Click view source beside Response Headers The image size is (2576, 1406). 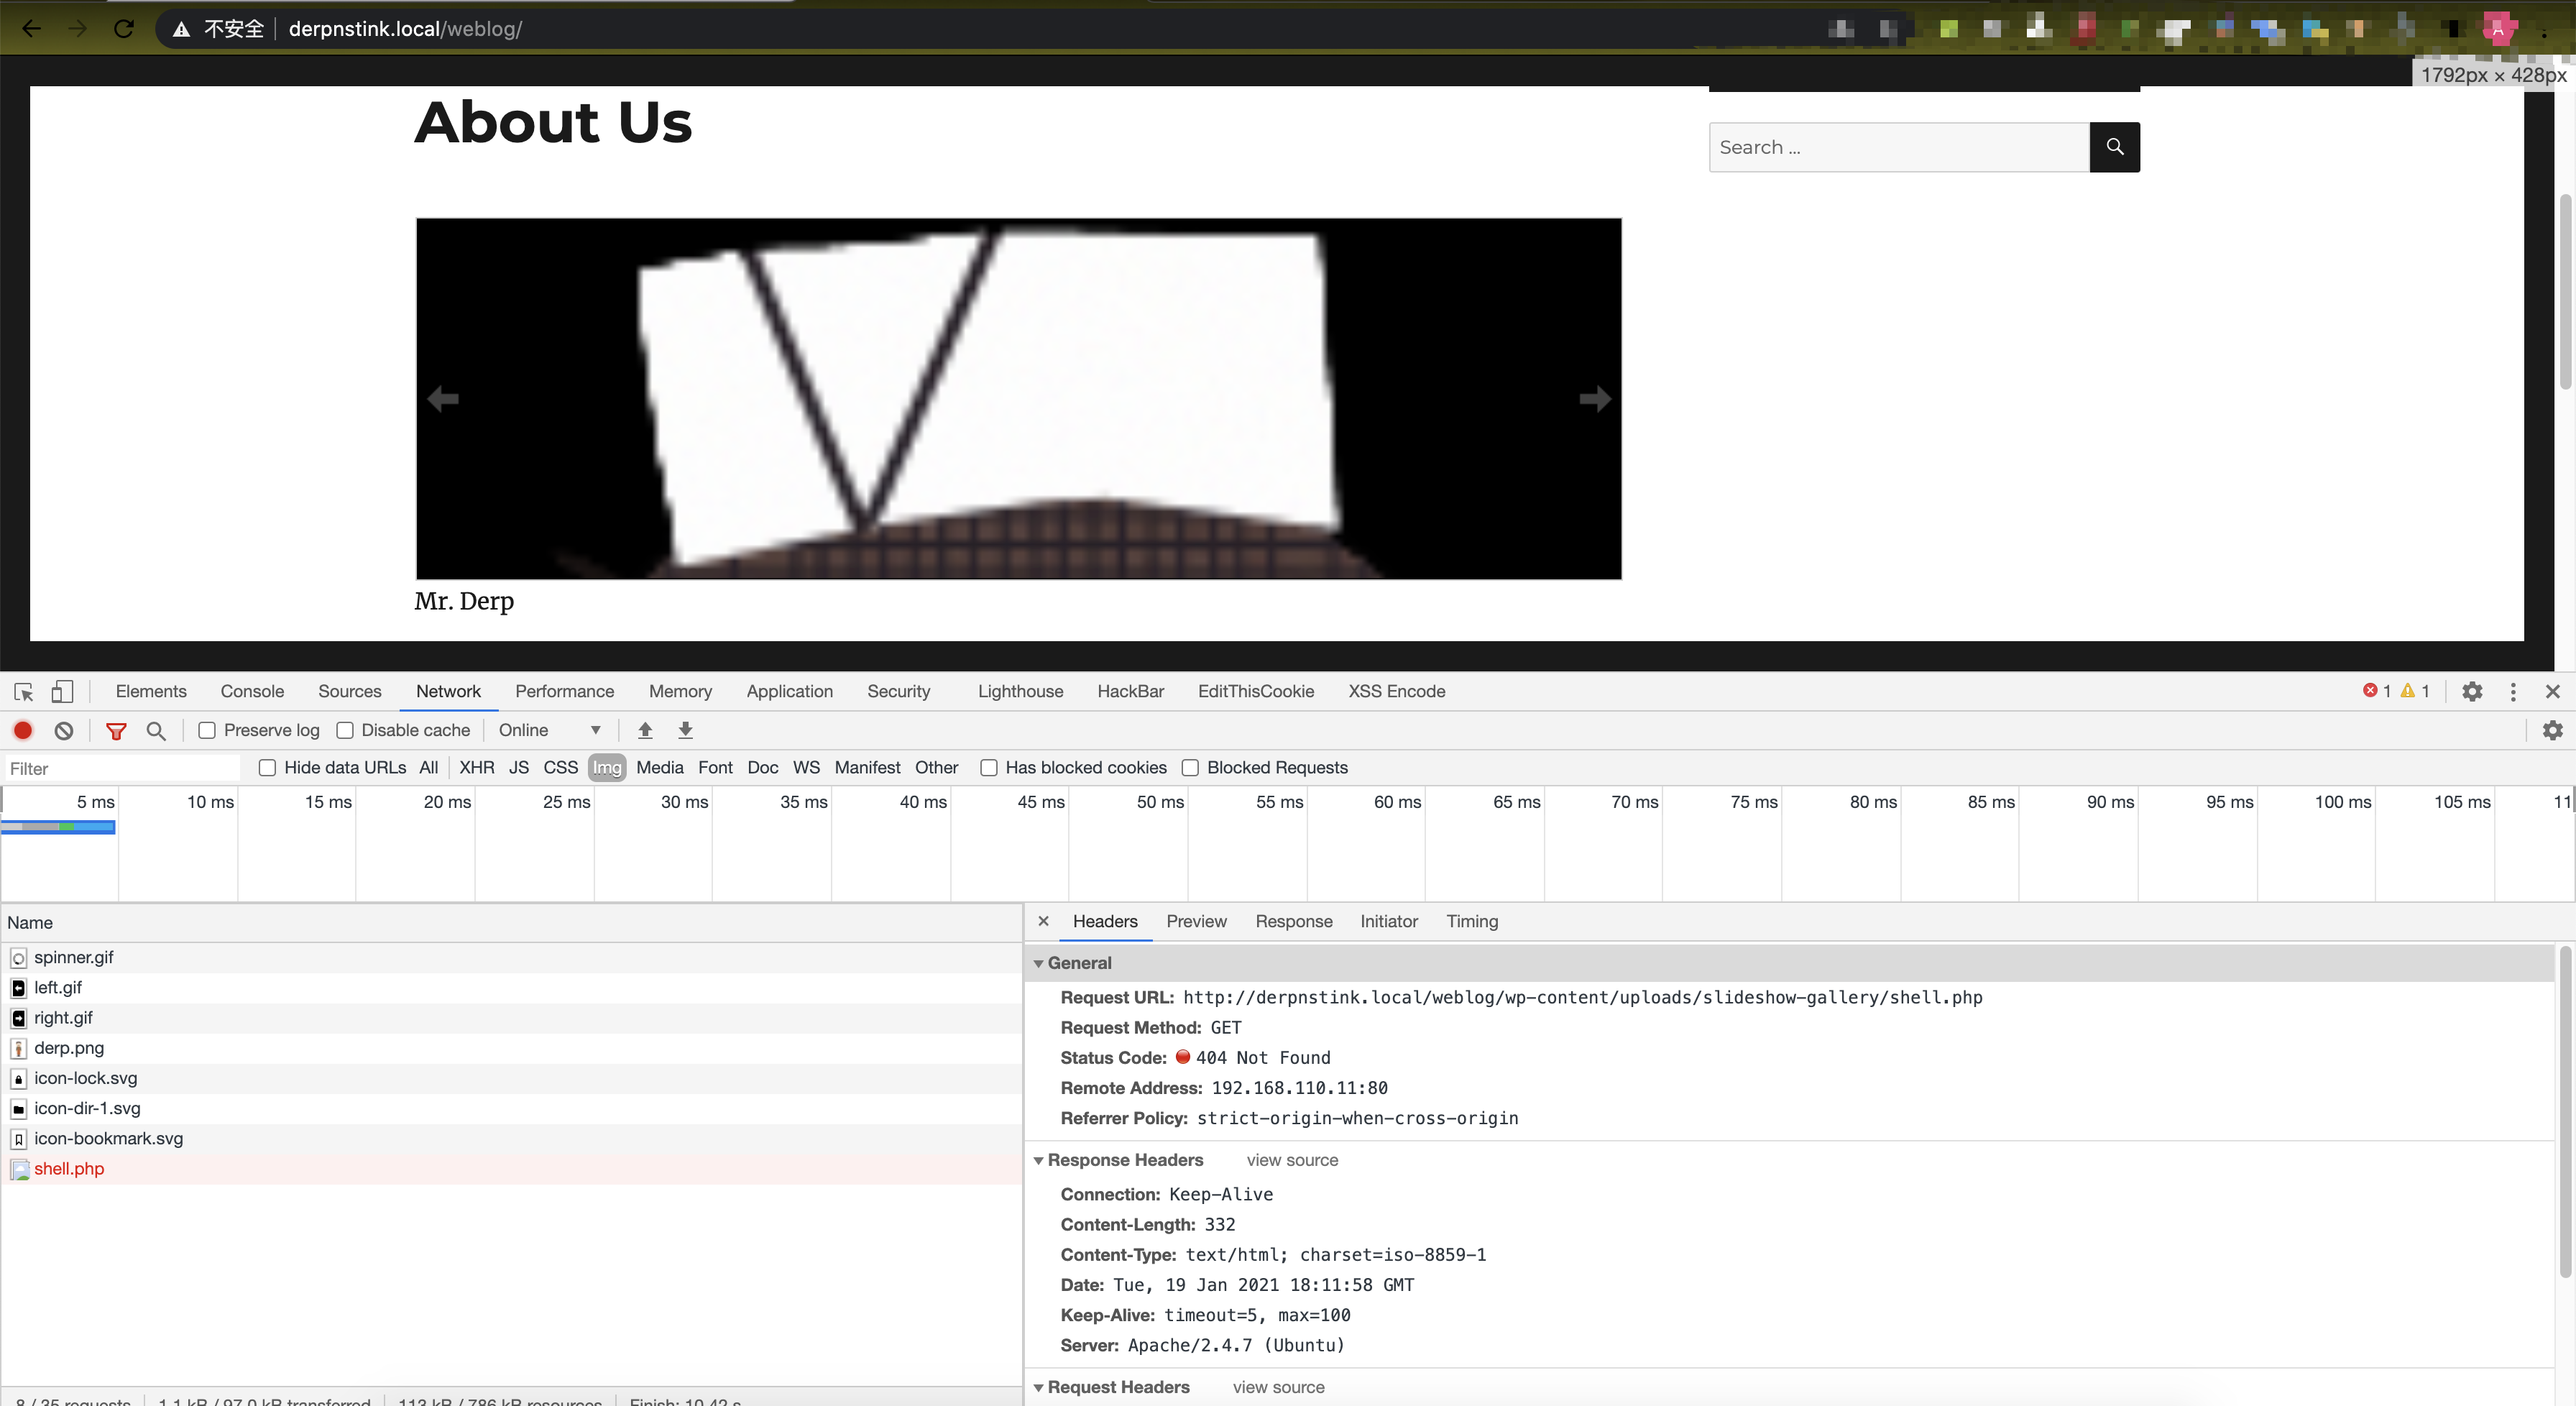[1292, 1160]
